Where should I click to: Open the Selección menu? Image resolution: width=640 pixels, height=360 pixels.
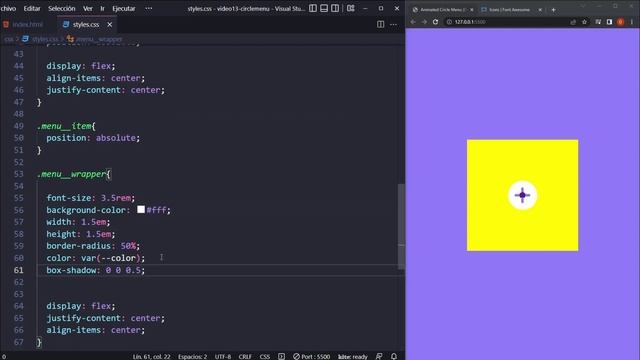point(62,8)
